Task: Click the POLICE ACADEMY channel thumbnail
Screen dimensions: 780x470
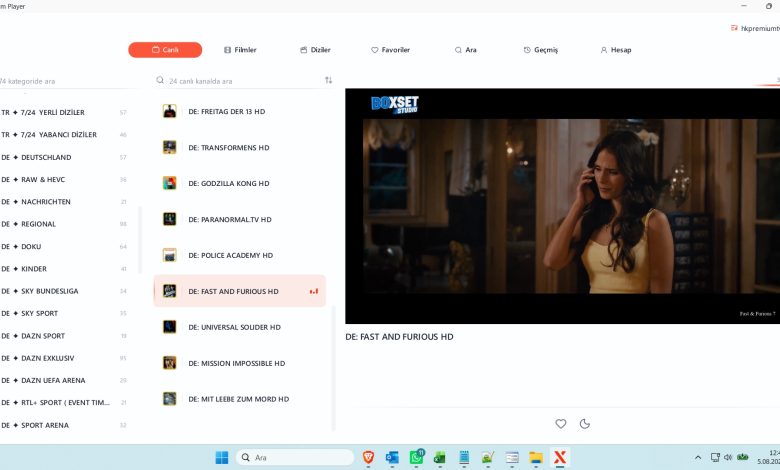Action: point(170,255)
